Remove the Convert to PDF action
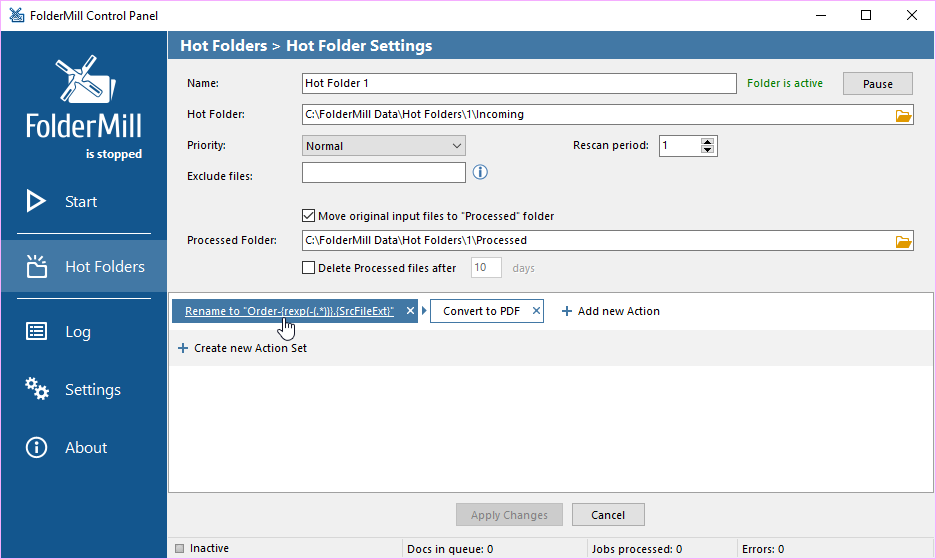The height and width of the screenshot is (559, 936). coord(536,311)
